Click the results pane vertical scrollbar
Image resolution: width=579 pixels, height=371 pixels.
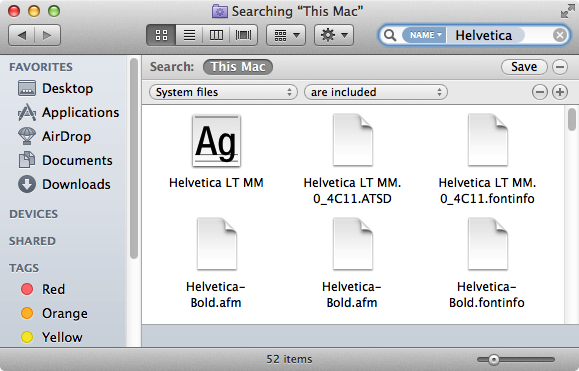click(x=572, y=119)
